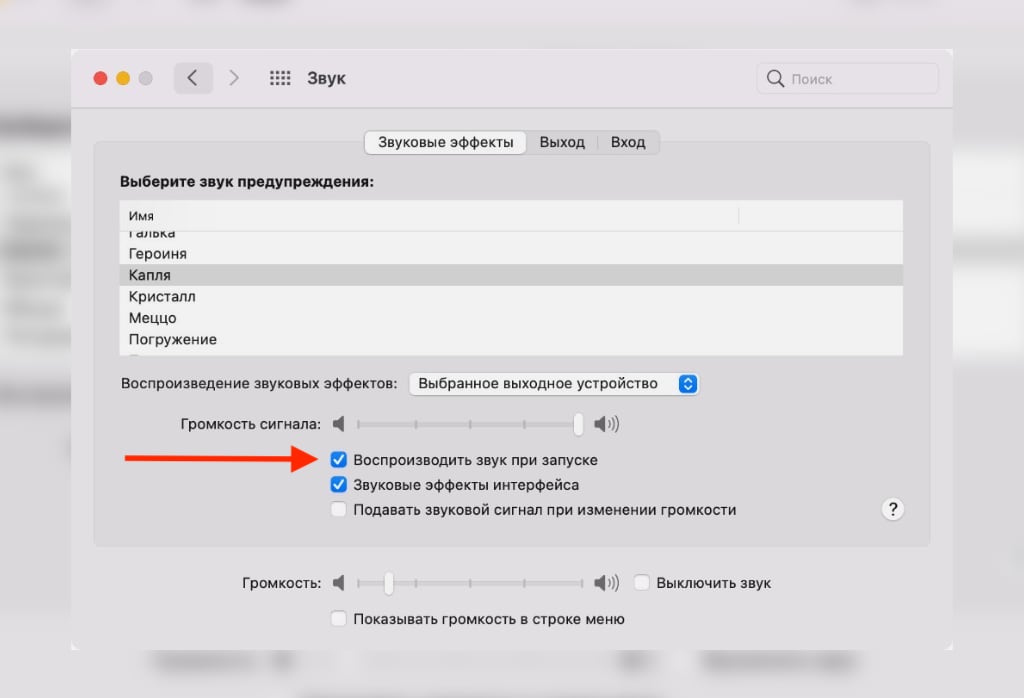Click into the Поиск search field
The image size is (1024, 698).
848,78
